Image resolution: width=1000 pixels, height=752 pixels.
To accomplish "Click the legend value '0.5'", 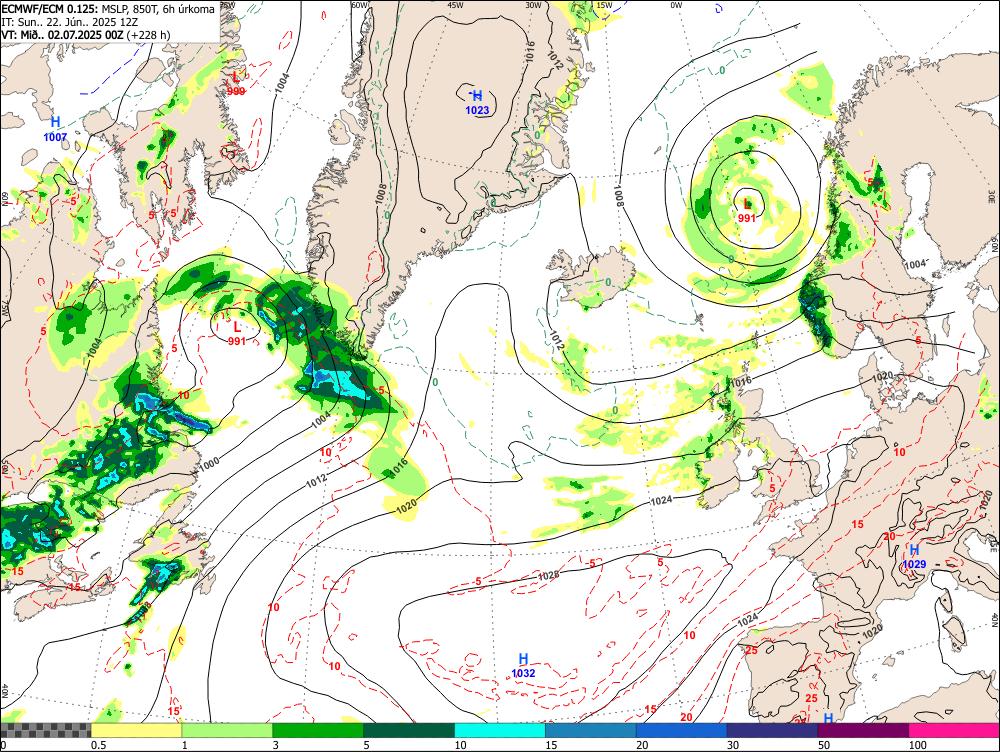I will tap(98, 745).
